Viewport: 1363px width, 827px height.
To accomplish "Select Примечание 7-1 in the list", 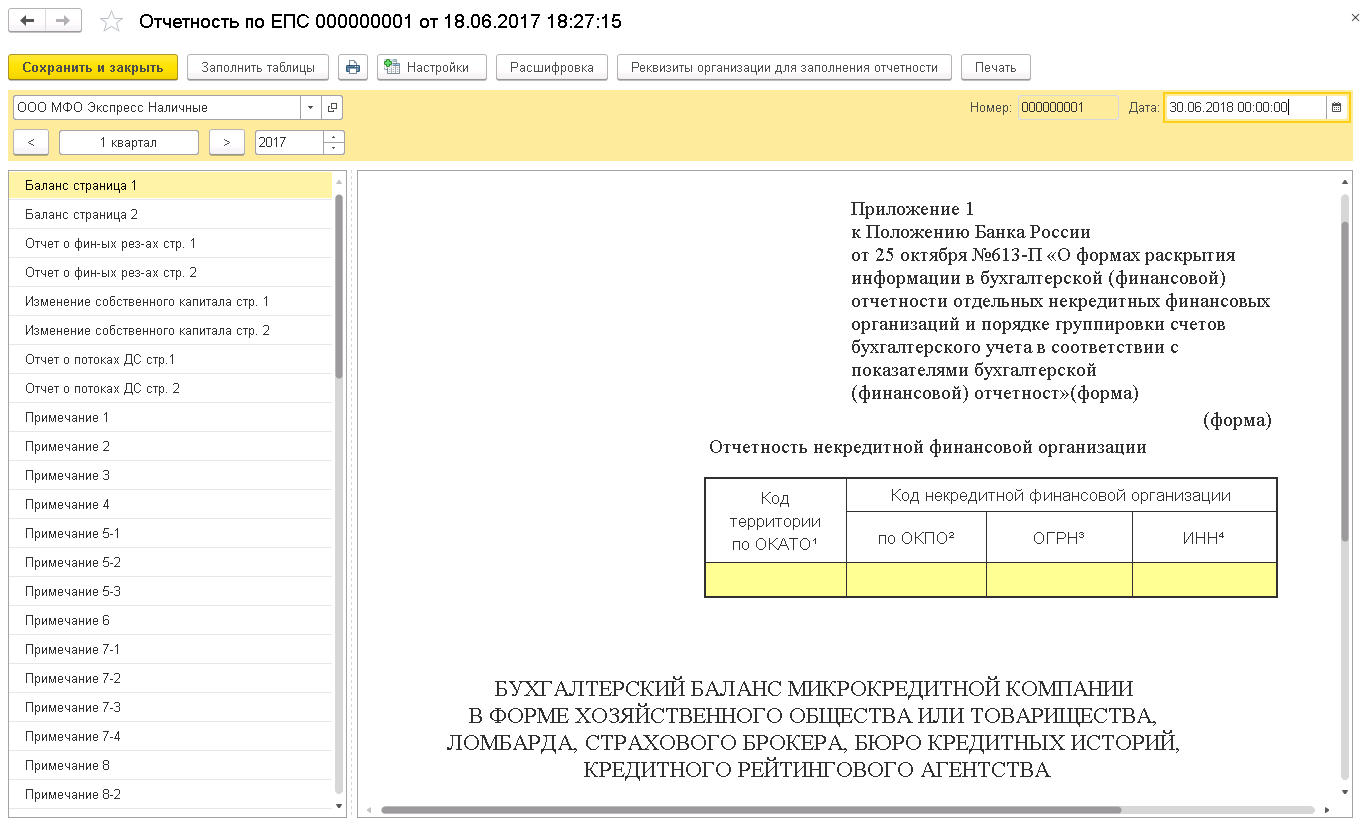I will (x=170, y=649).
